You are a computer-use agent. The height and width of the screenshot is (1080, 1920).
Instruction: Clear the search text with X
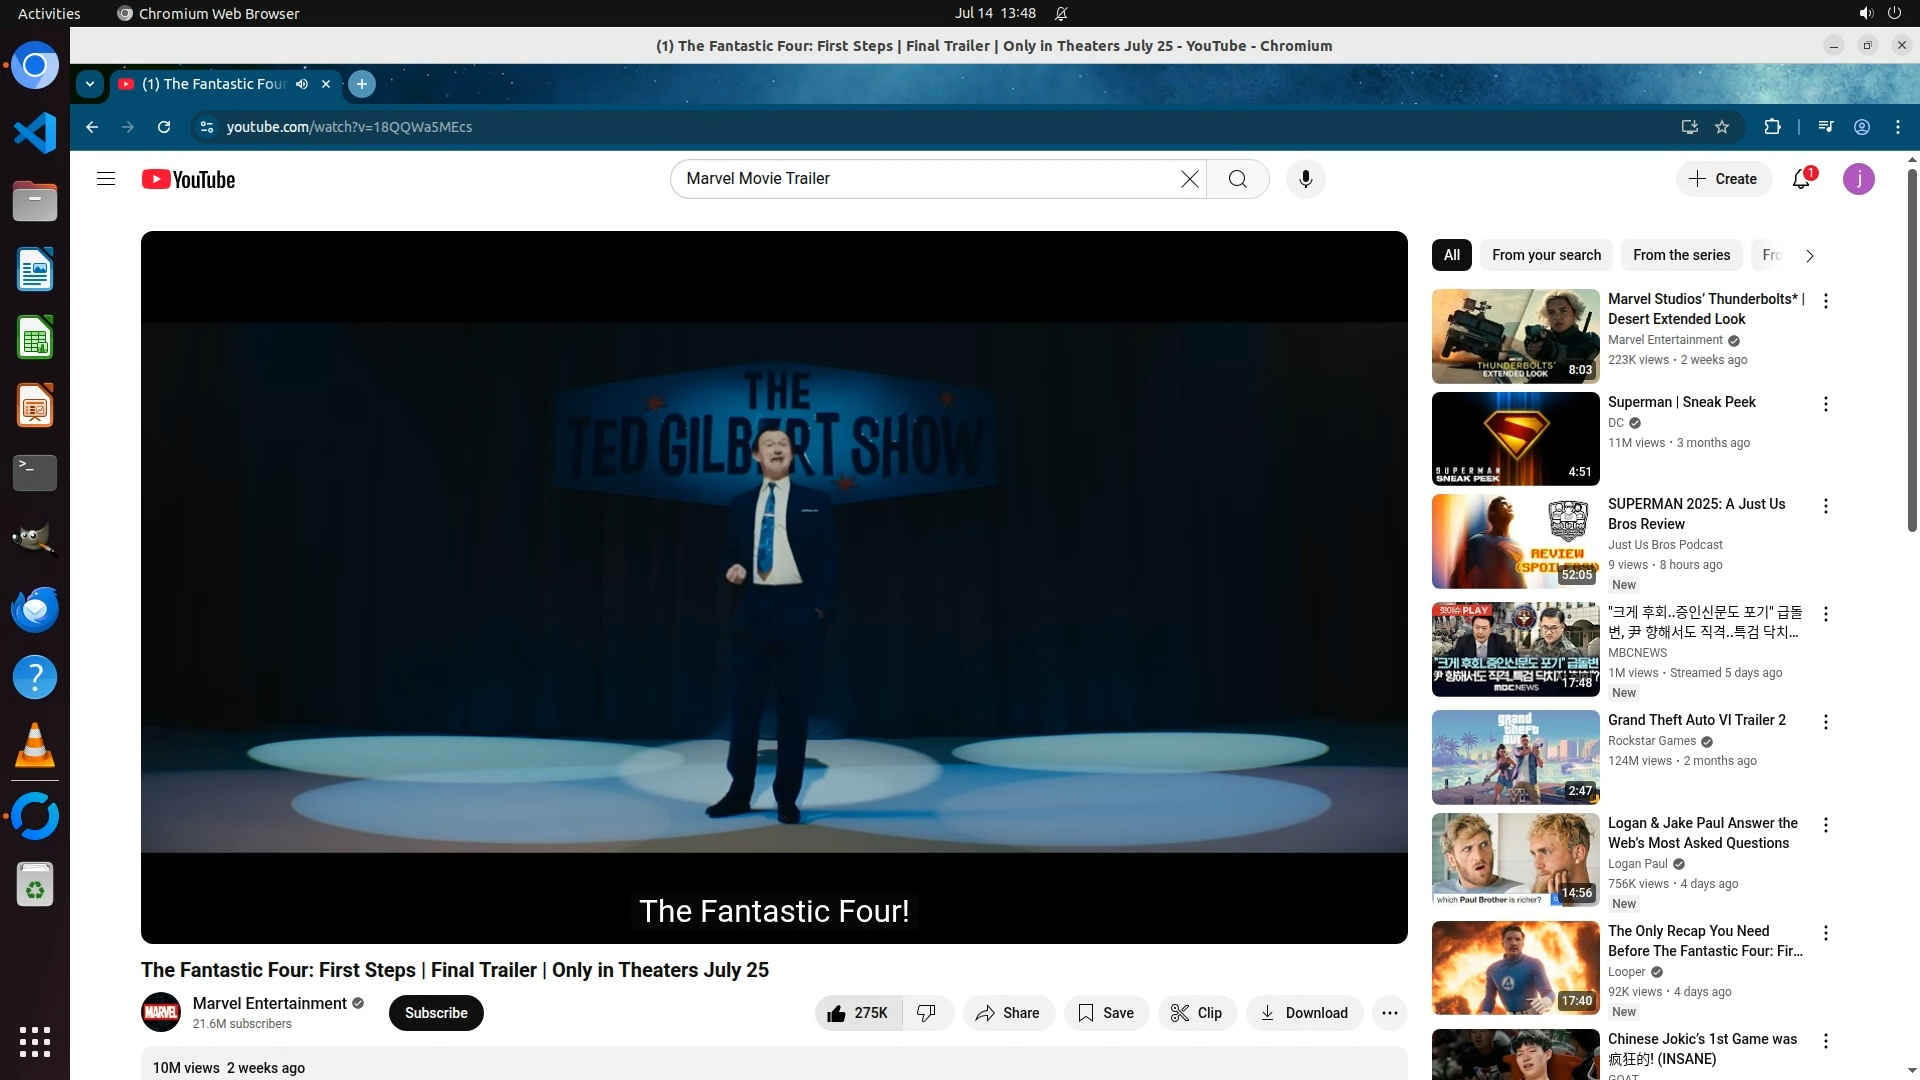click(x=1189, y=179)
